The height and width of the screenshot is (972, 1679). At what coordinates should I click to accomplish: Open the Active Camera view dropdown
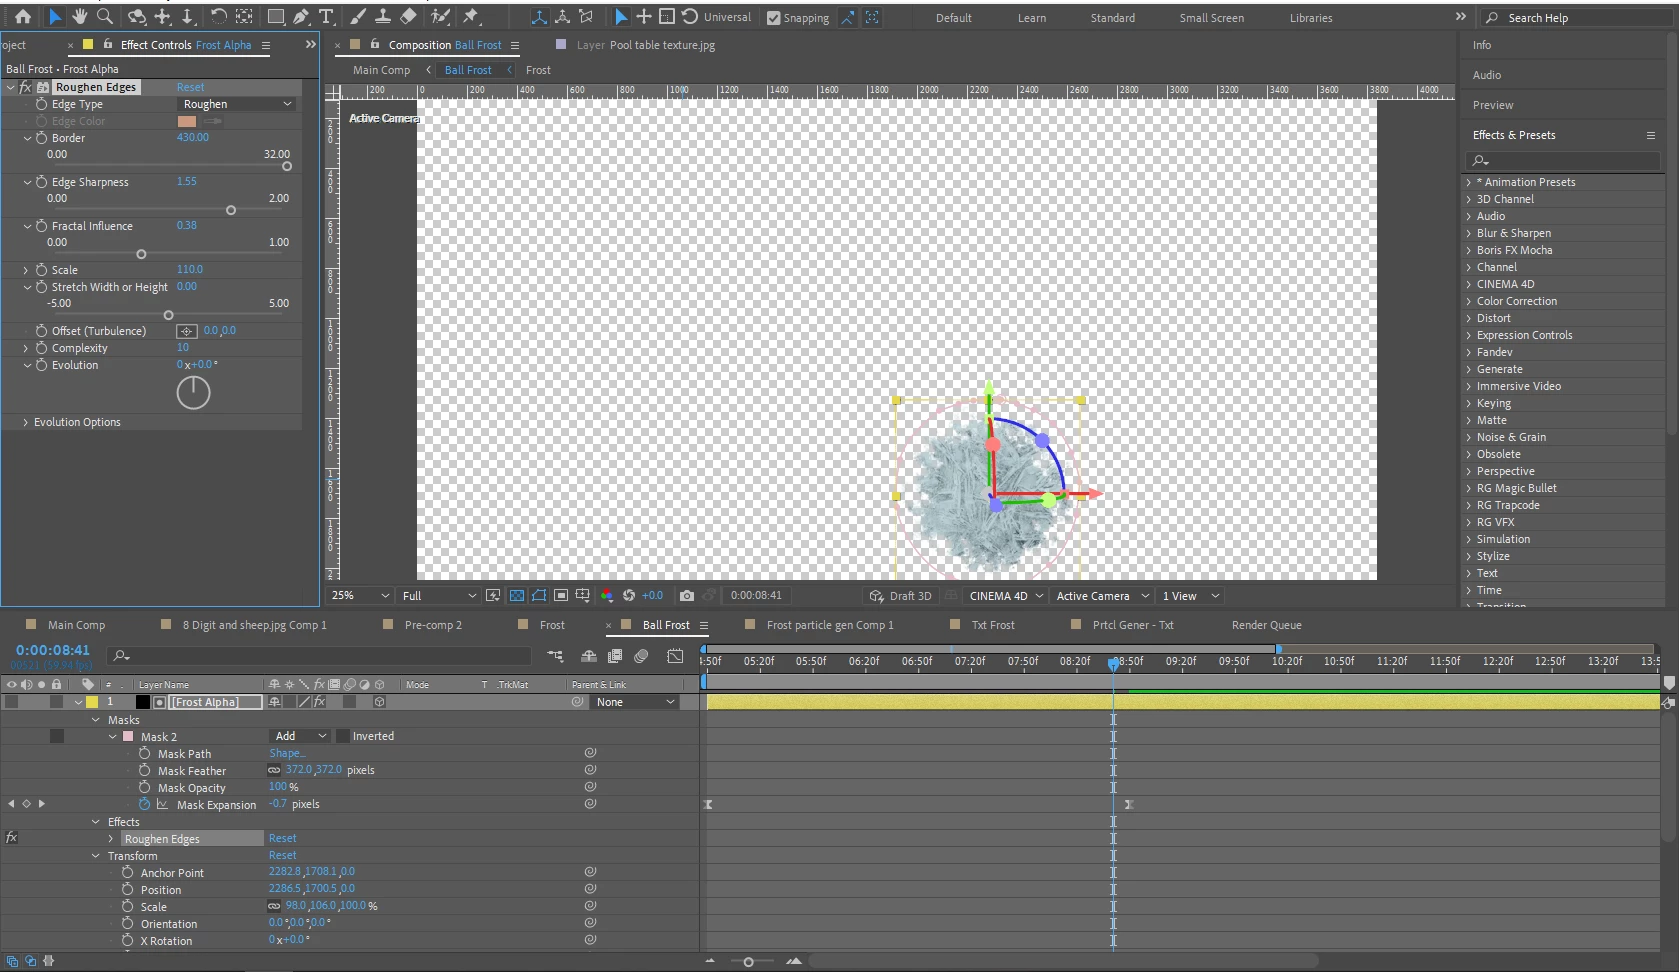1102,596
